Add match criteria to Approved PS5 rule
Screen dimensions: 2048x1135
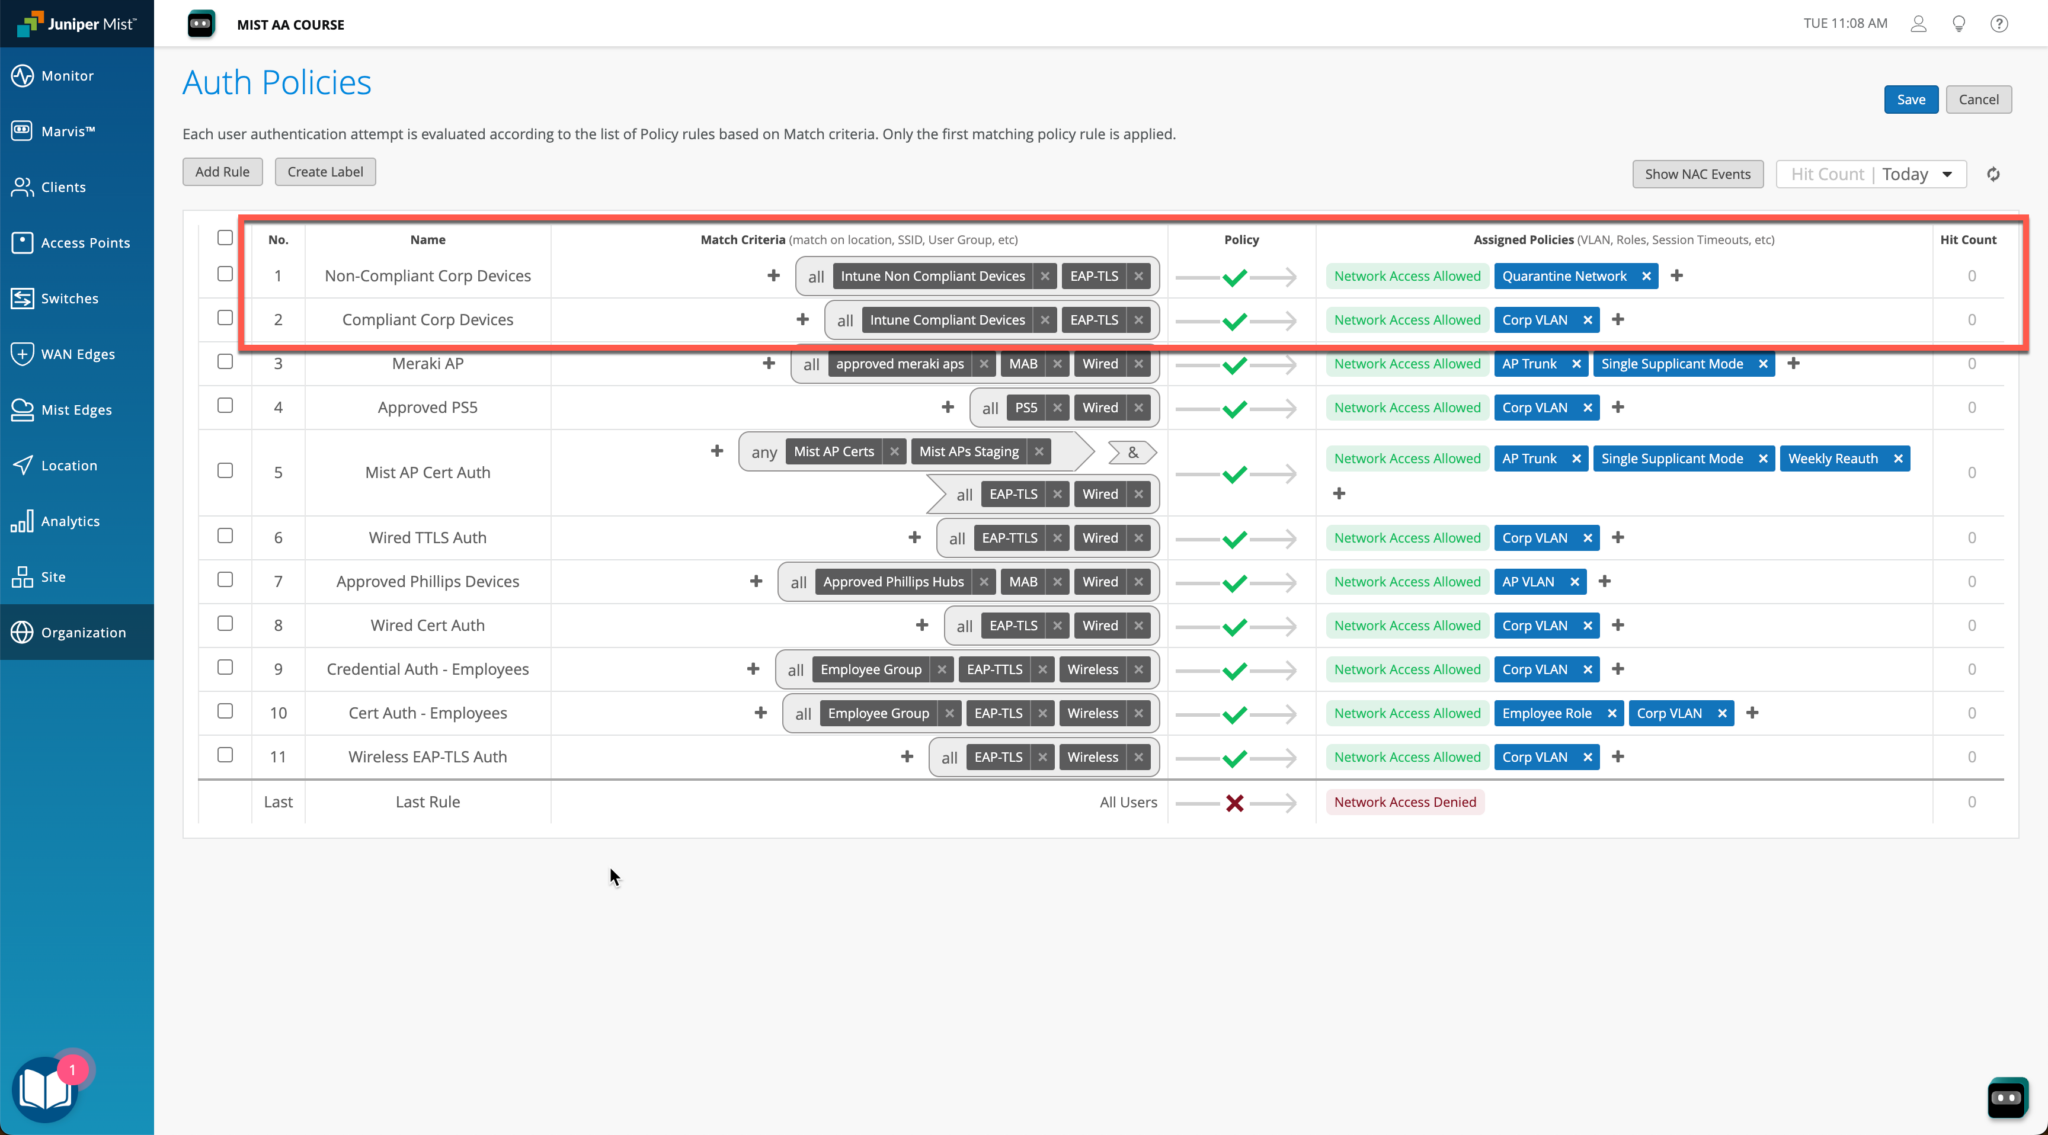click(948, 407)
